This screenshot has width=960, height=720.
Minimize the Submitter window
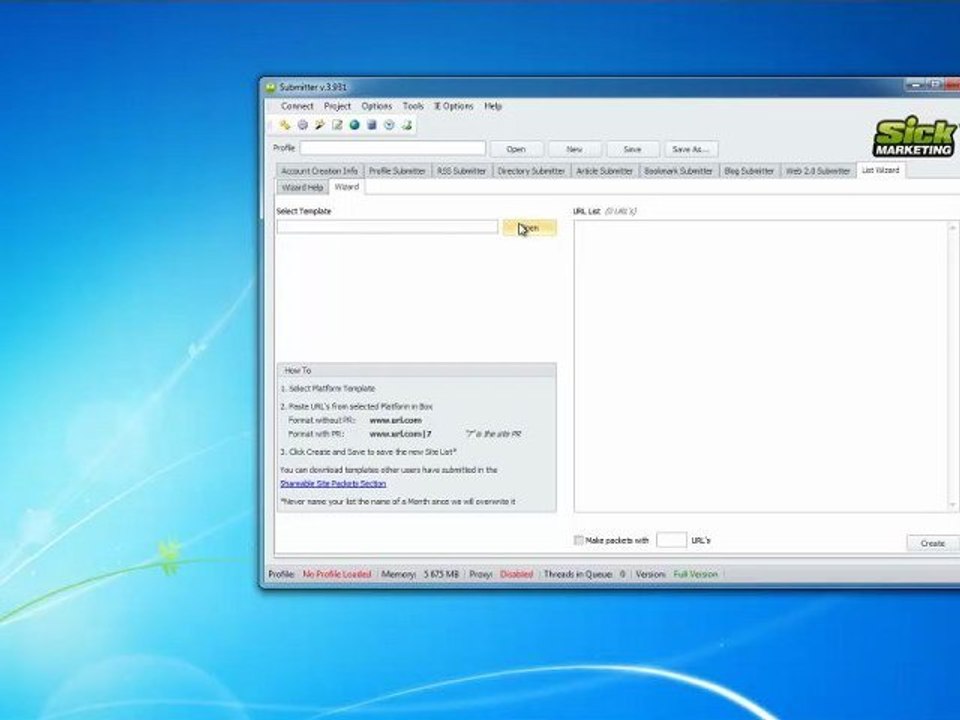(916, 85)
